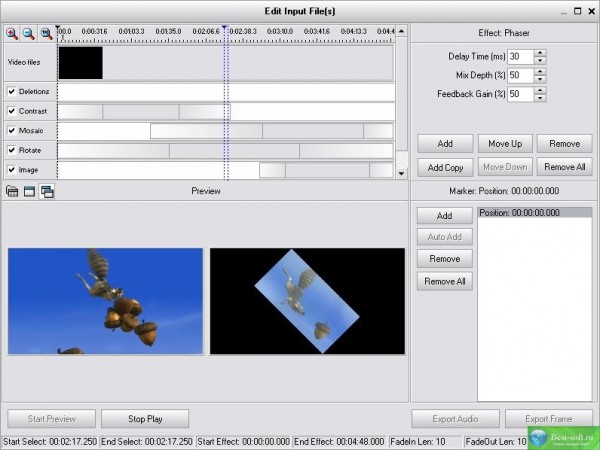Select the dual-window preview icon
This screenshot has height=450, width=600.
pyautogui.click(x=46, y=191)
